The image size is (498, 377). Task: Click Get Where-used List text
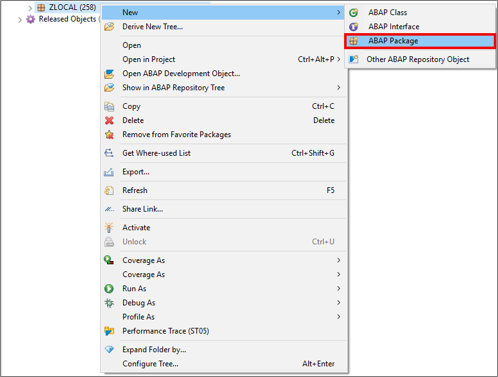[x=156, y=153]
